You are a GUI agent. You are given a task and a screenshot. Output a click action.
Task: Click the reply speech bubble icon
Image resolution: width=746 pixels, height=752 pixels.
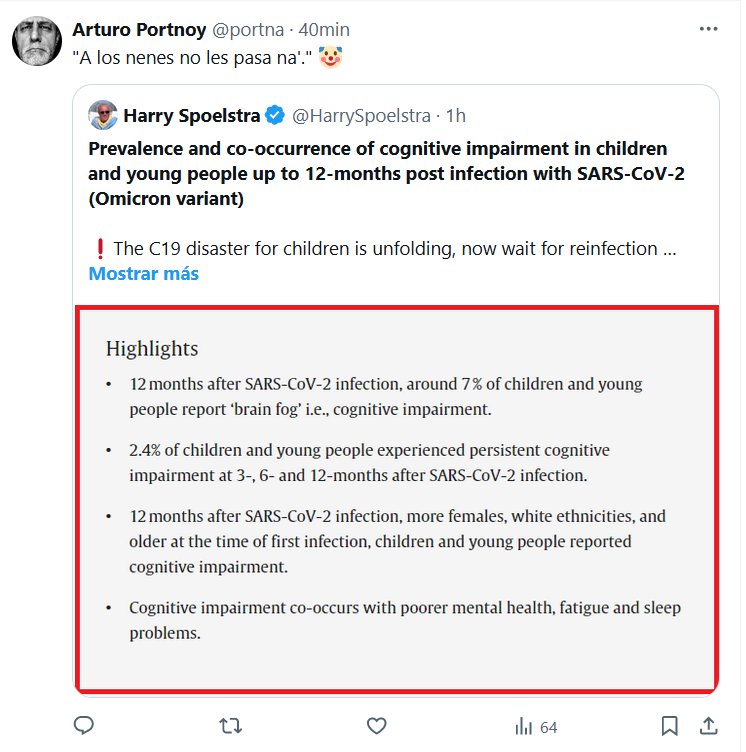pos(85,725)
